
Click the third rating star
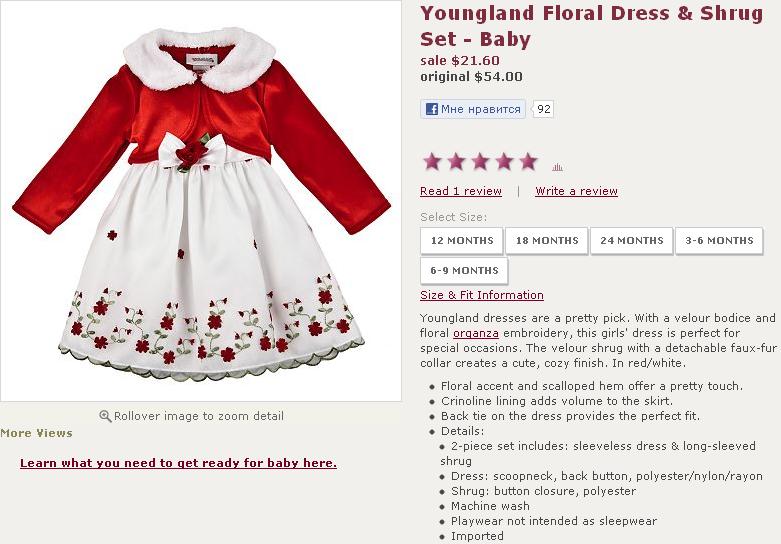pos(480,161)
